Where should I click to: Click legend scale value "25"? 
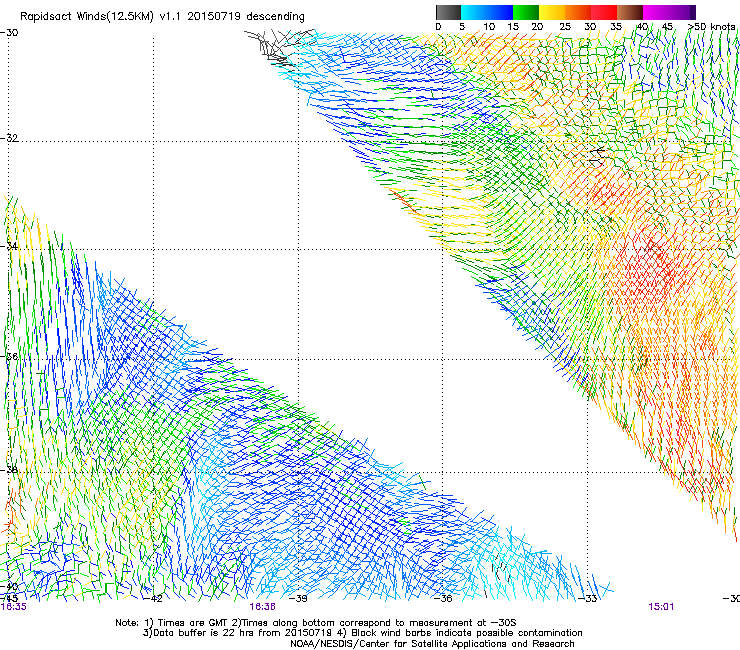(565, 27)
